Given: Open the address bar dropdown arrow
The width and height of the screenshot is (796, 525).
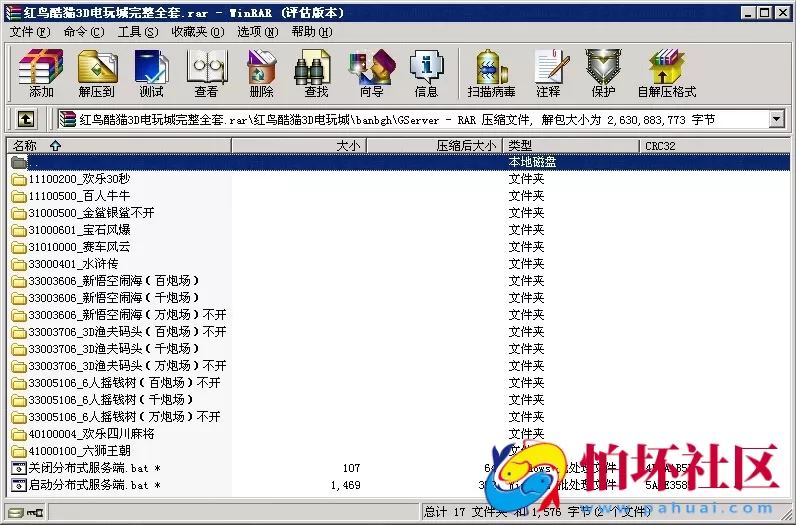Looking at the screenshot, I should (776, 120).
